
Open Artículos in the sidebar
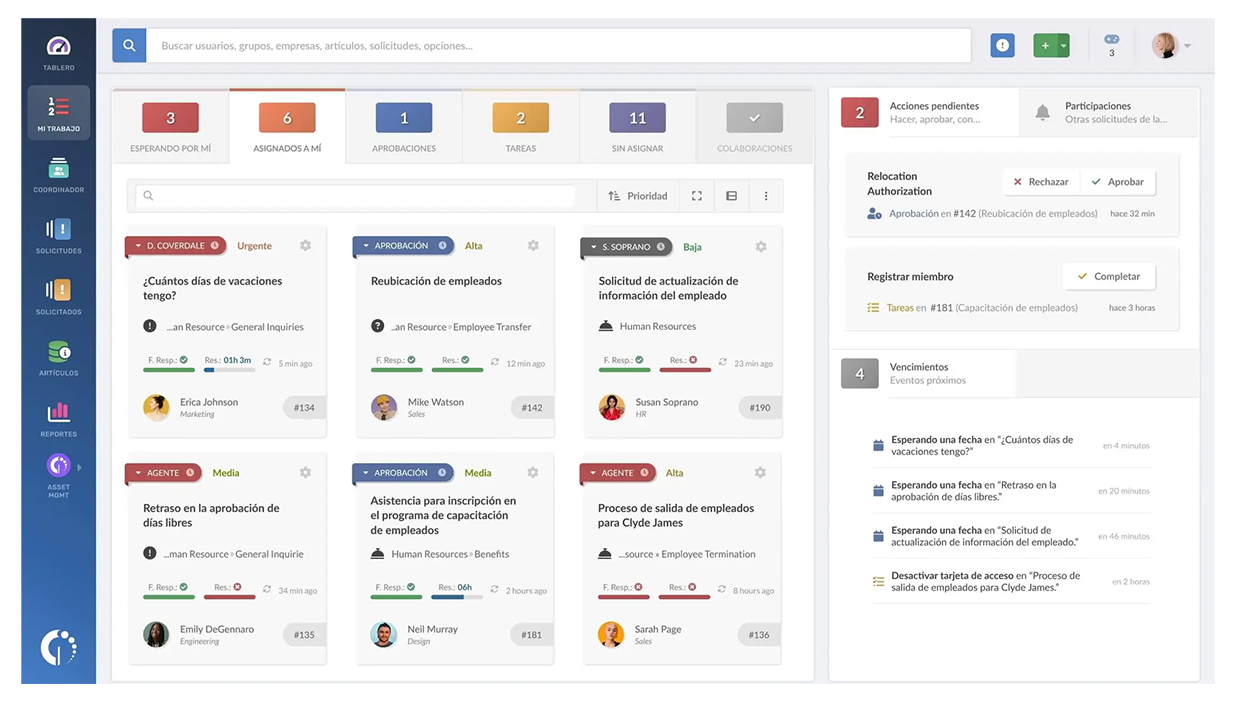[58, 357]
